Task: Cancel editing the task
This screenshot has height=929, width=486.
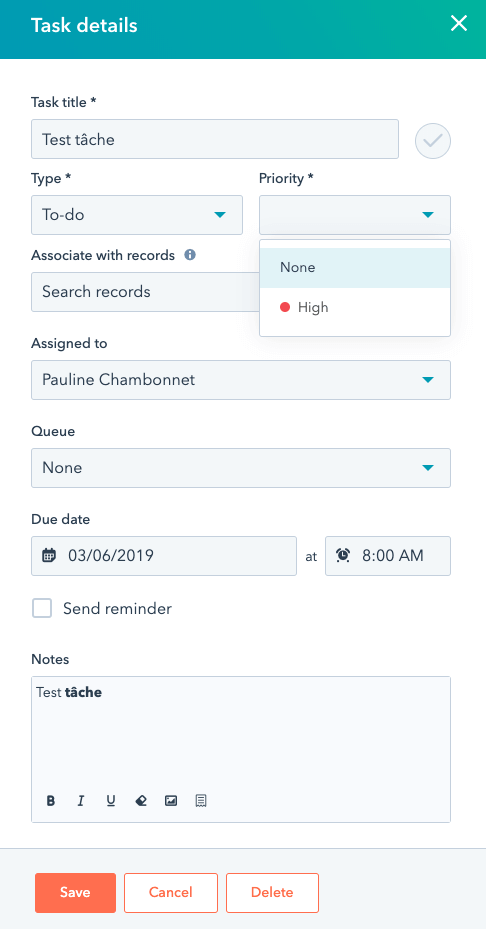Action: tap(171, 893)
